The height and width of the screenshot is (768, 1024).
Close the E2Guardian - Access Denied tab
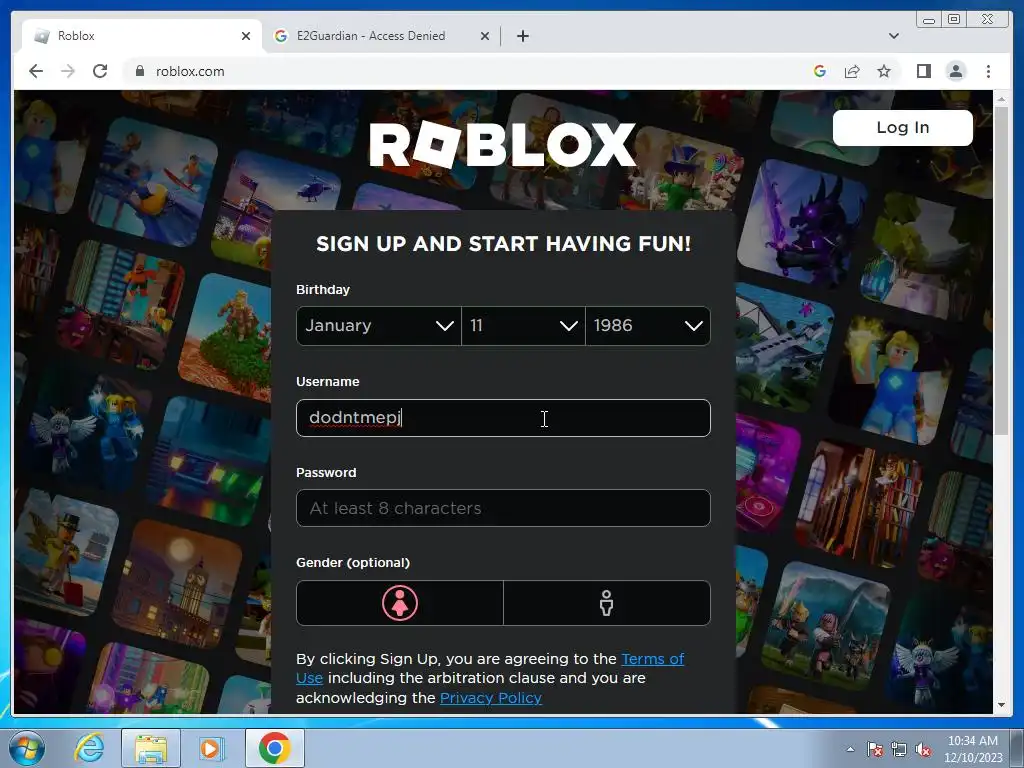point(485,36)
